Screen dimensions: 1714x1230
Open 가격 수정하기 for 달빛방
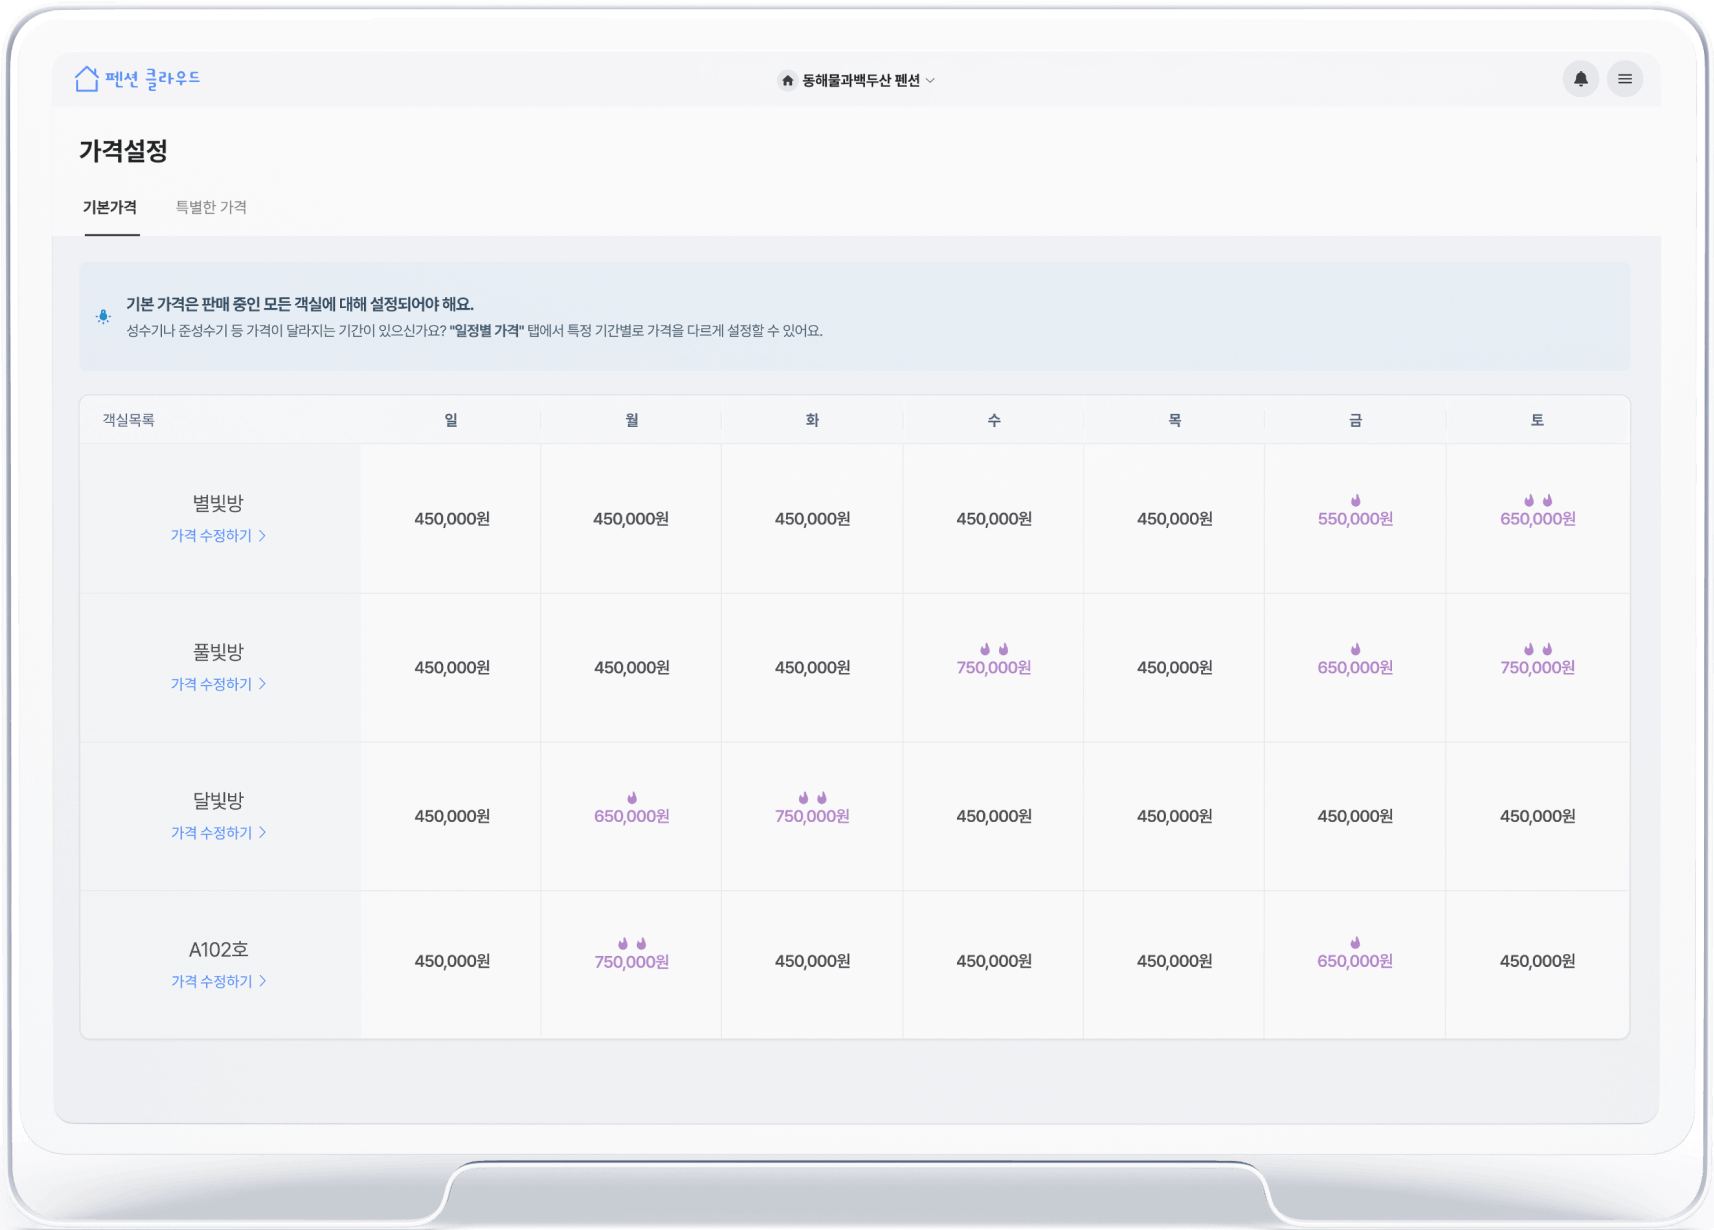[218, 833]
